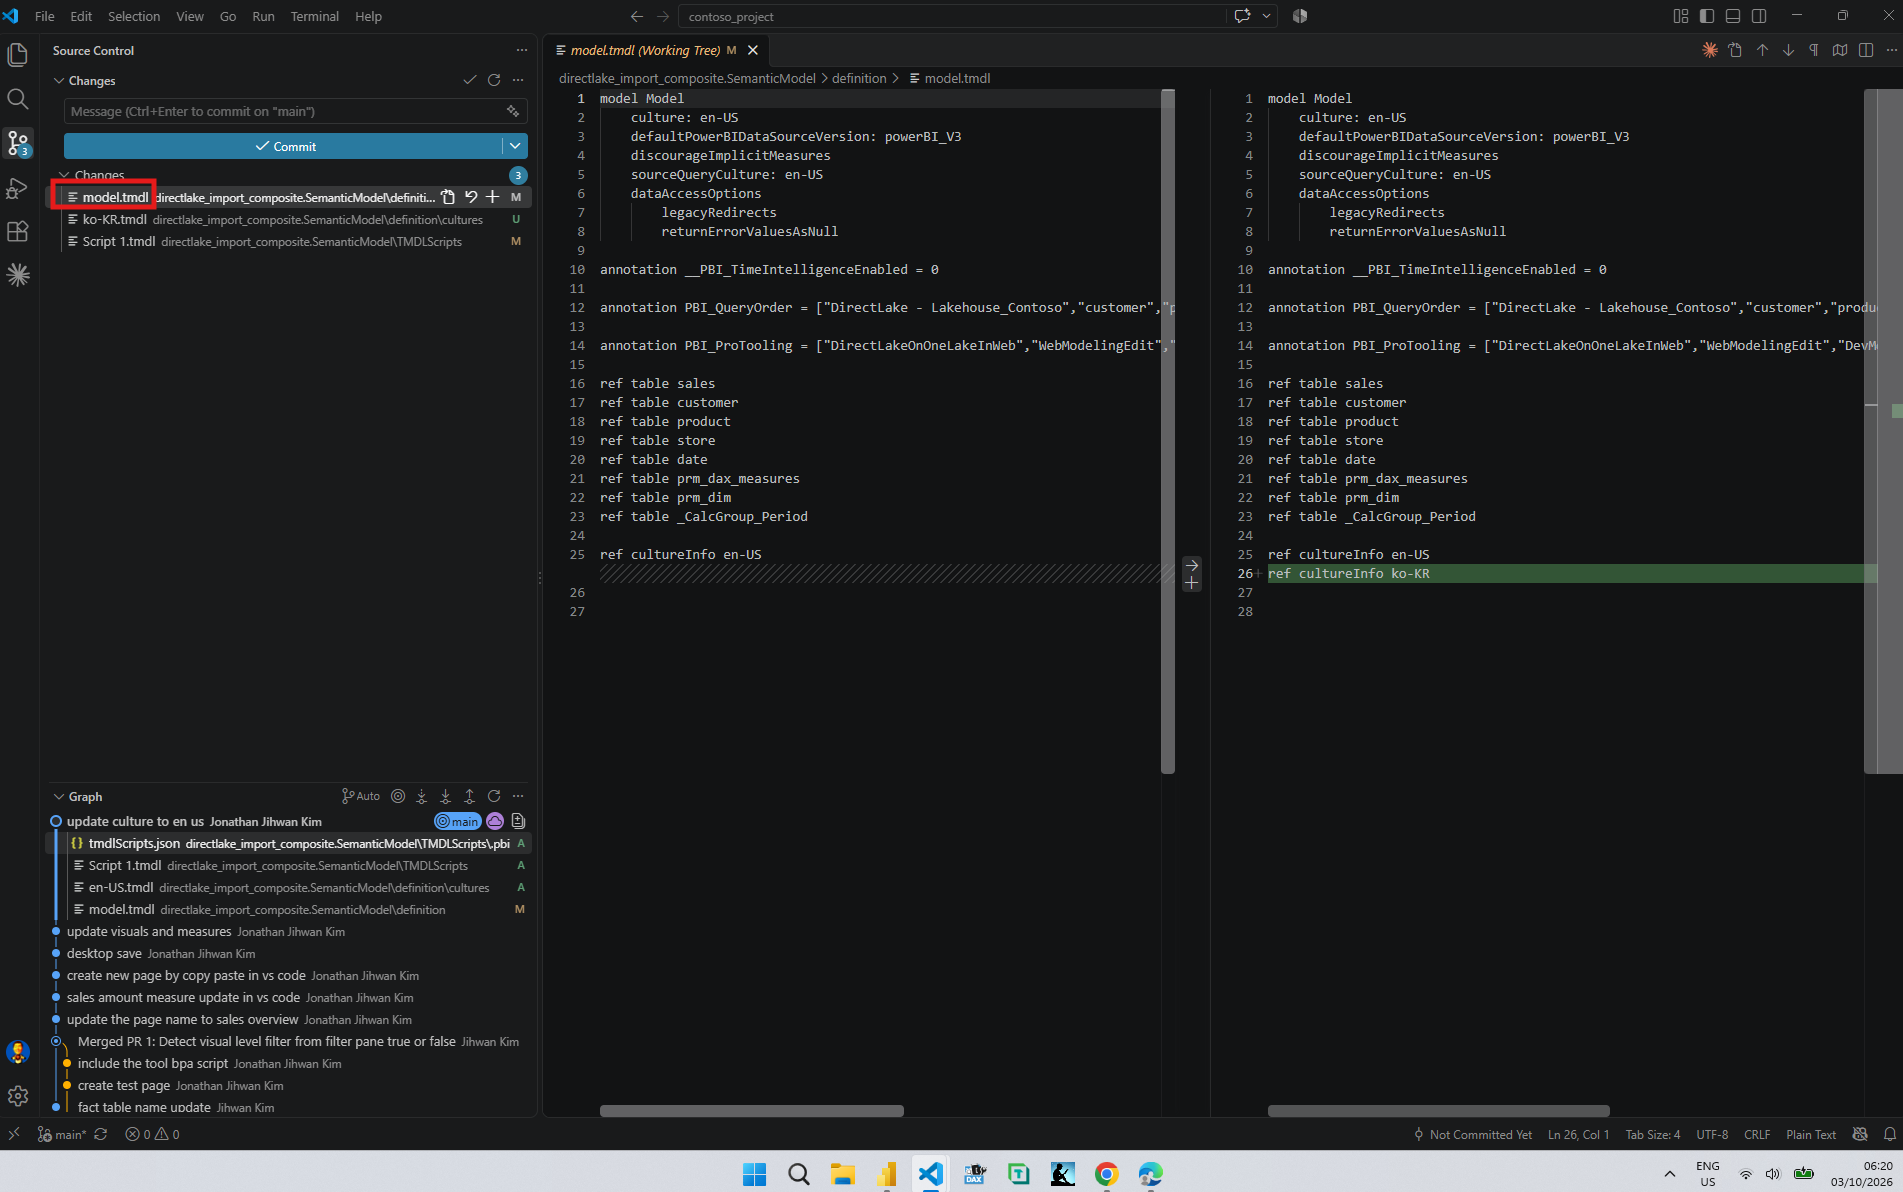1903x1192 pixels.
Task: Toggle panel layout button in title bar
Action: [x=1733, y=16]
